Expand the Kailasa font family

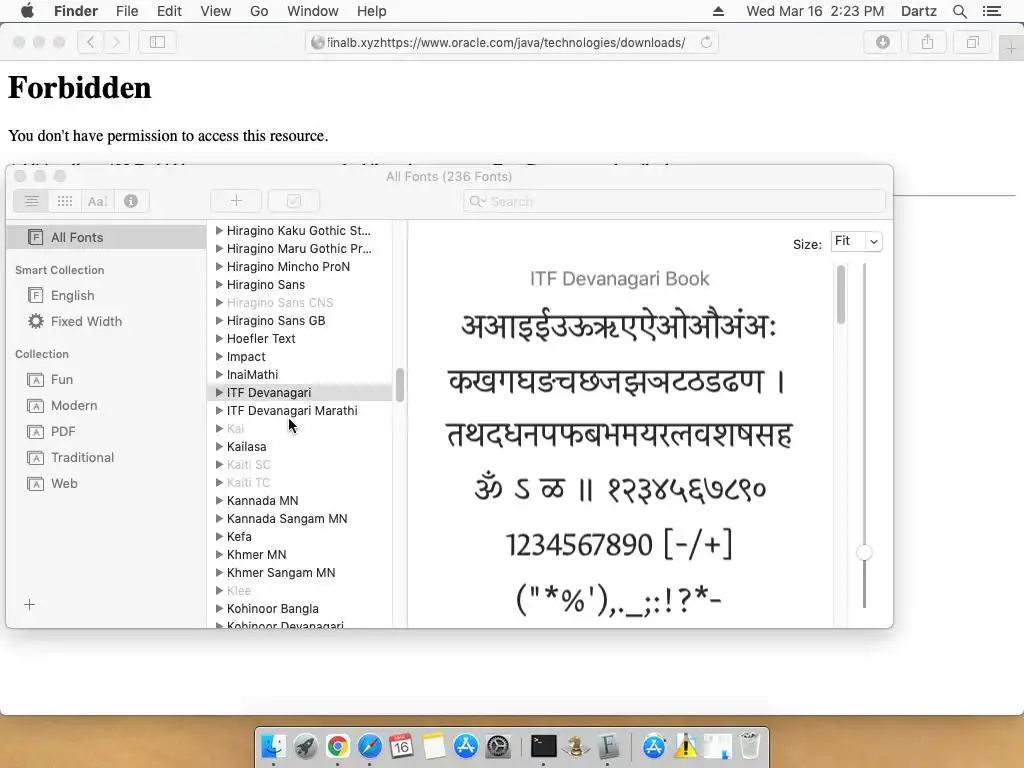219,447
